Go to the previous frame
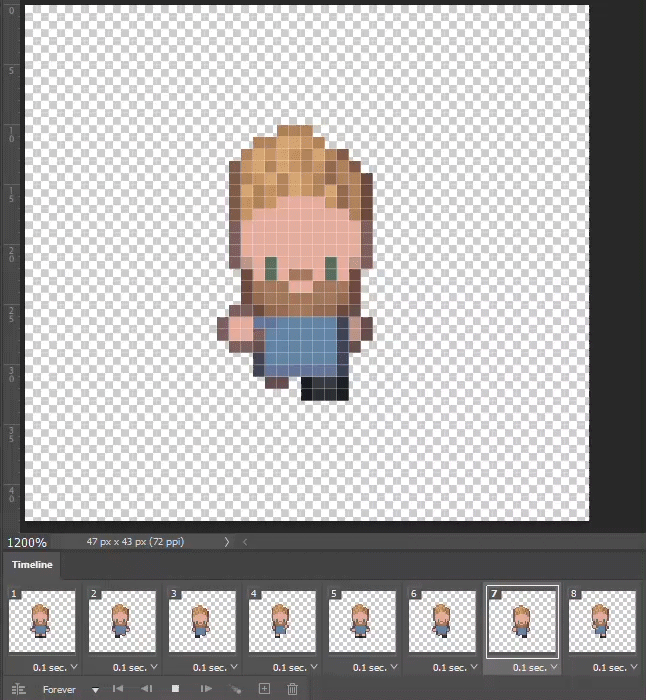The width and height of the screenshot is (646, 700). pyautogui.click(x=147, y=689)
